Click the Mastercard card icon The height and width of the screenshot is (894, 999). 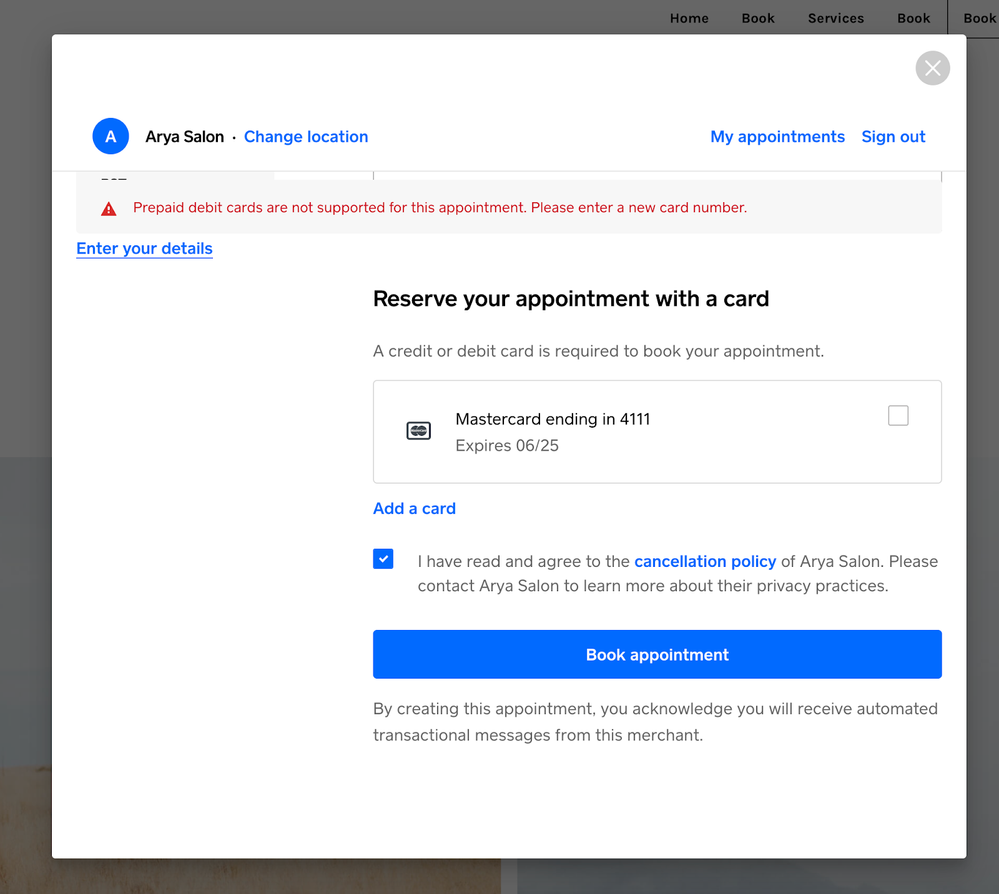[x=419, y=431]
